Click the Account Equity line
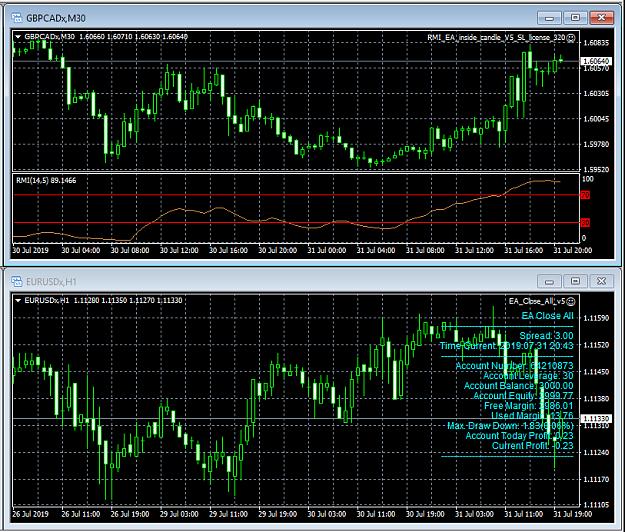This screenshot has height=532, width=625. point(523,396)
